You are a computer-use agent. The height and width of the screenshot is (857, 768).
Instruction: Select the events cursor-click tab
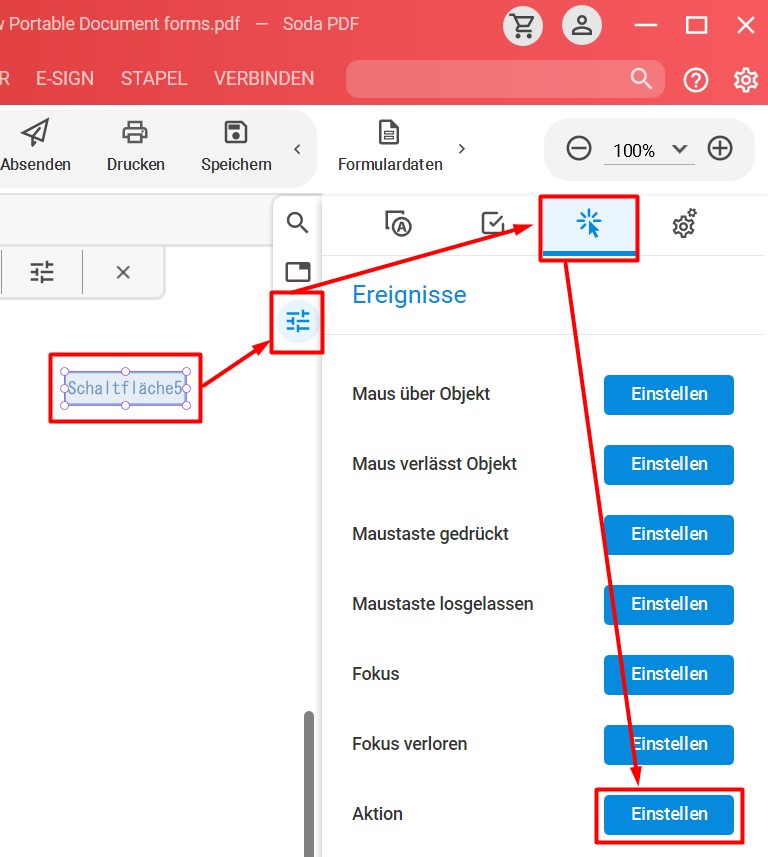pyautogui.click(x=589, y=225)
